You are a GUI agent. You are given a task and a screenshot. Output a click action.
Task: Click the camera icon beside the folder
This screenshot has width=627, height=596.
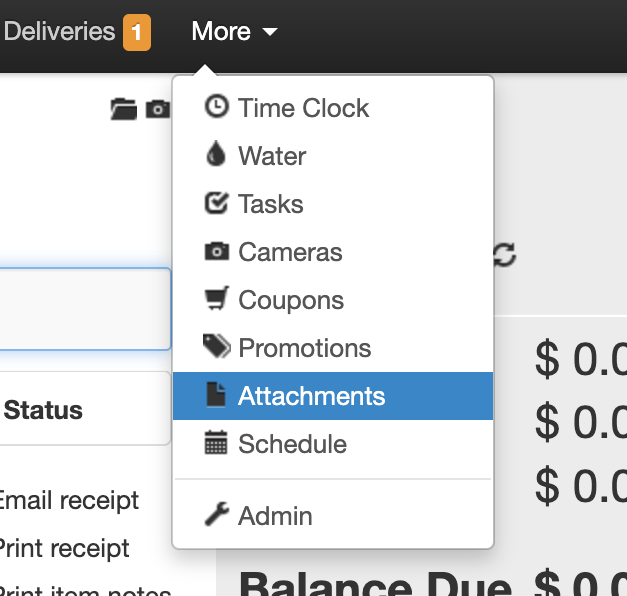point(158,108)
